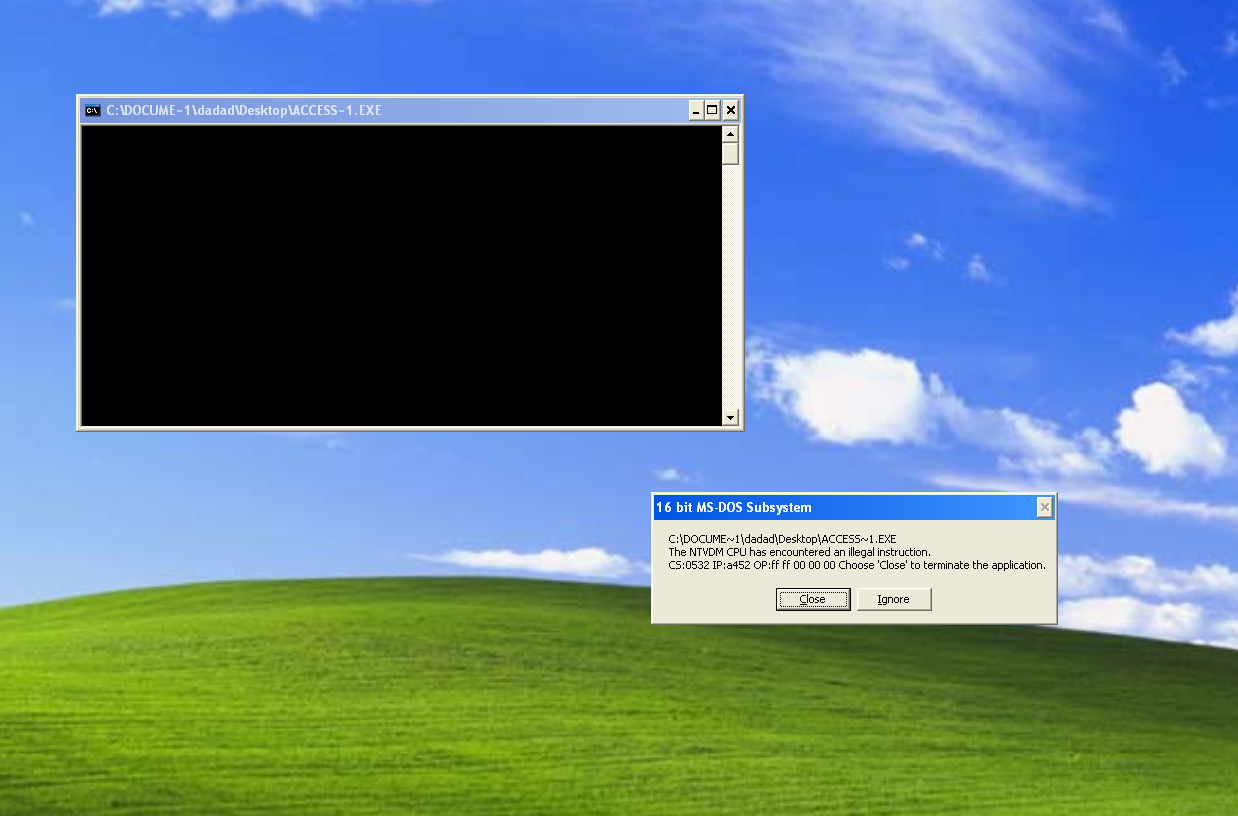This screenshot has width=1238, height=816.
Task: Close the ACCESS~1.EXE console window
Action: click(731, 110)
